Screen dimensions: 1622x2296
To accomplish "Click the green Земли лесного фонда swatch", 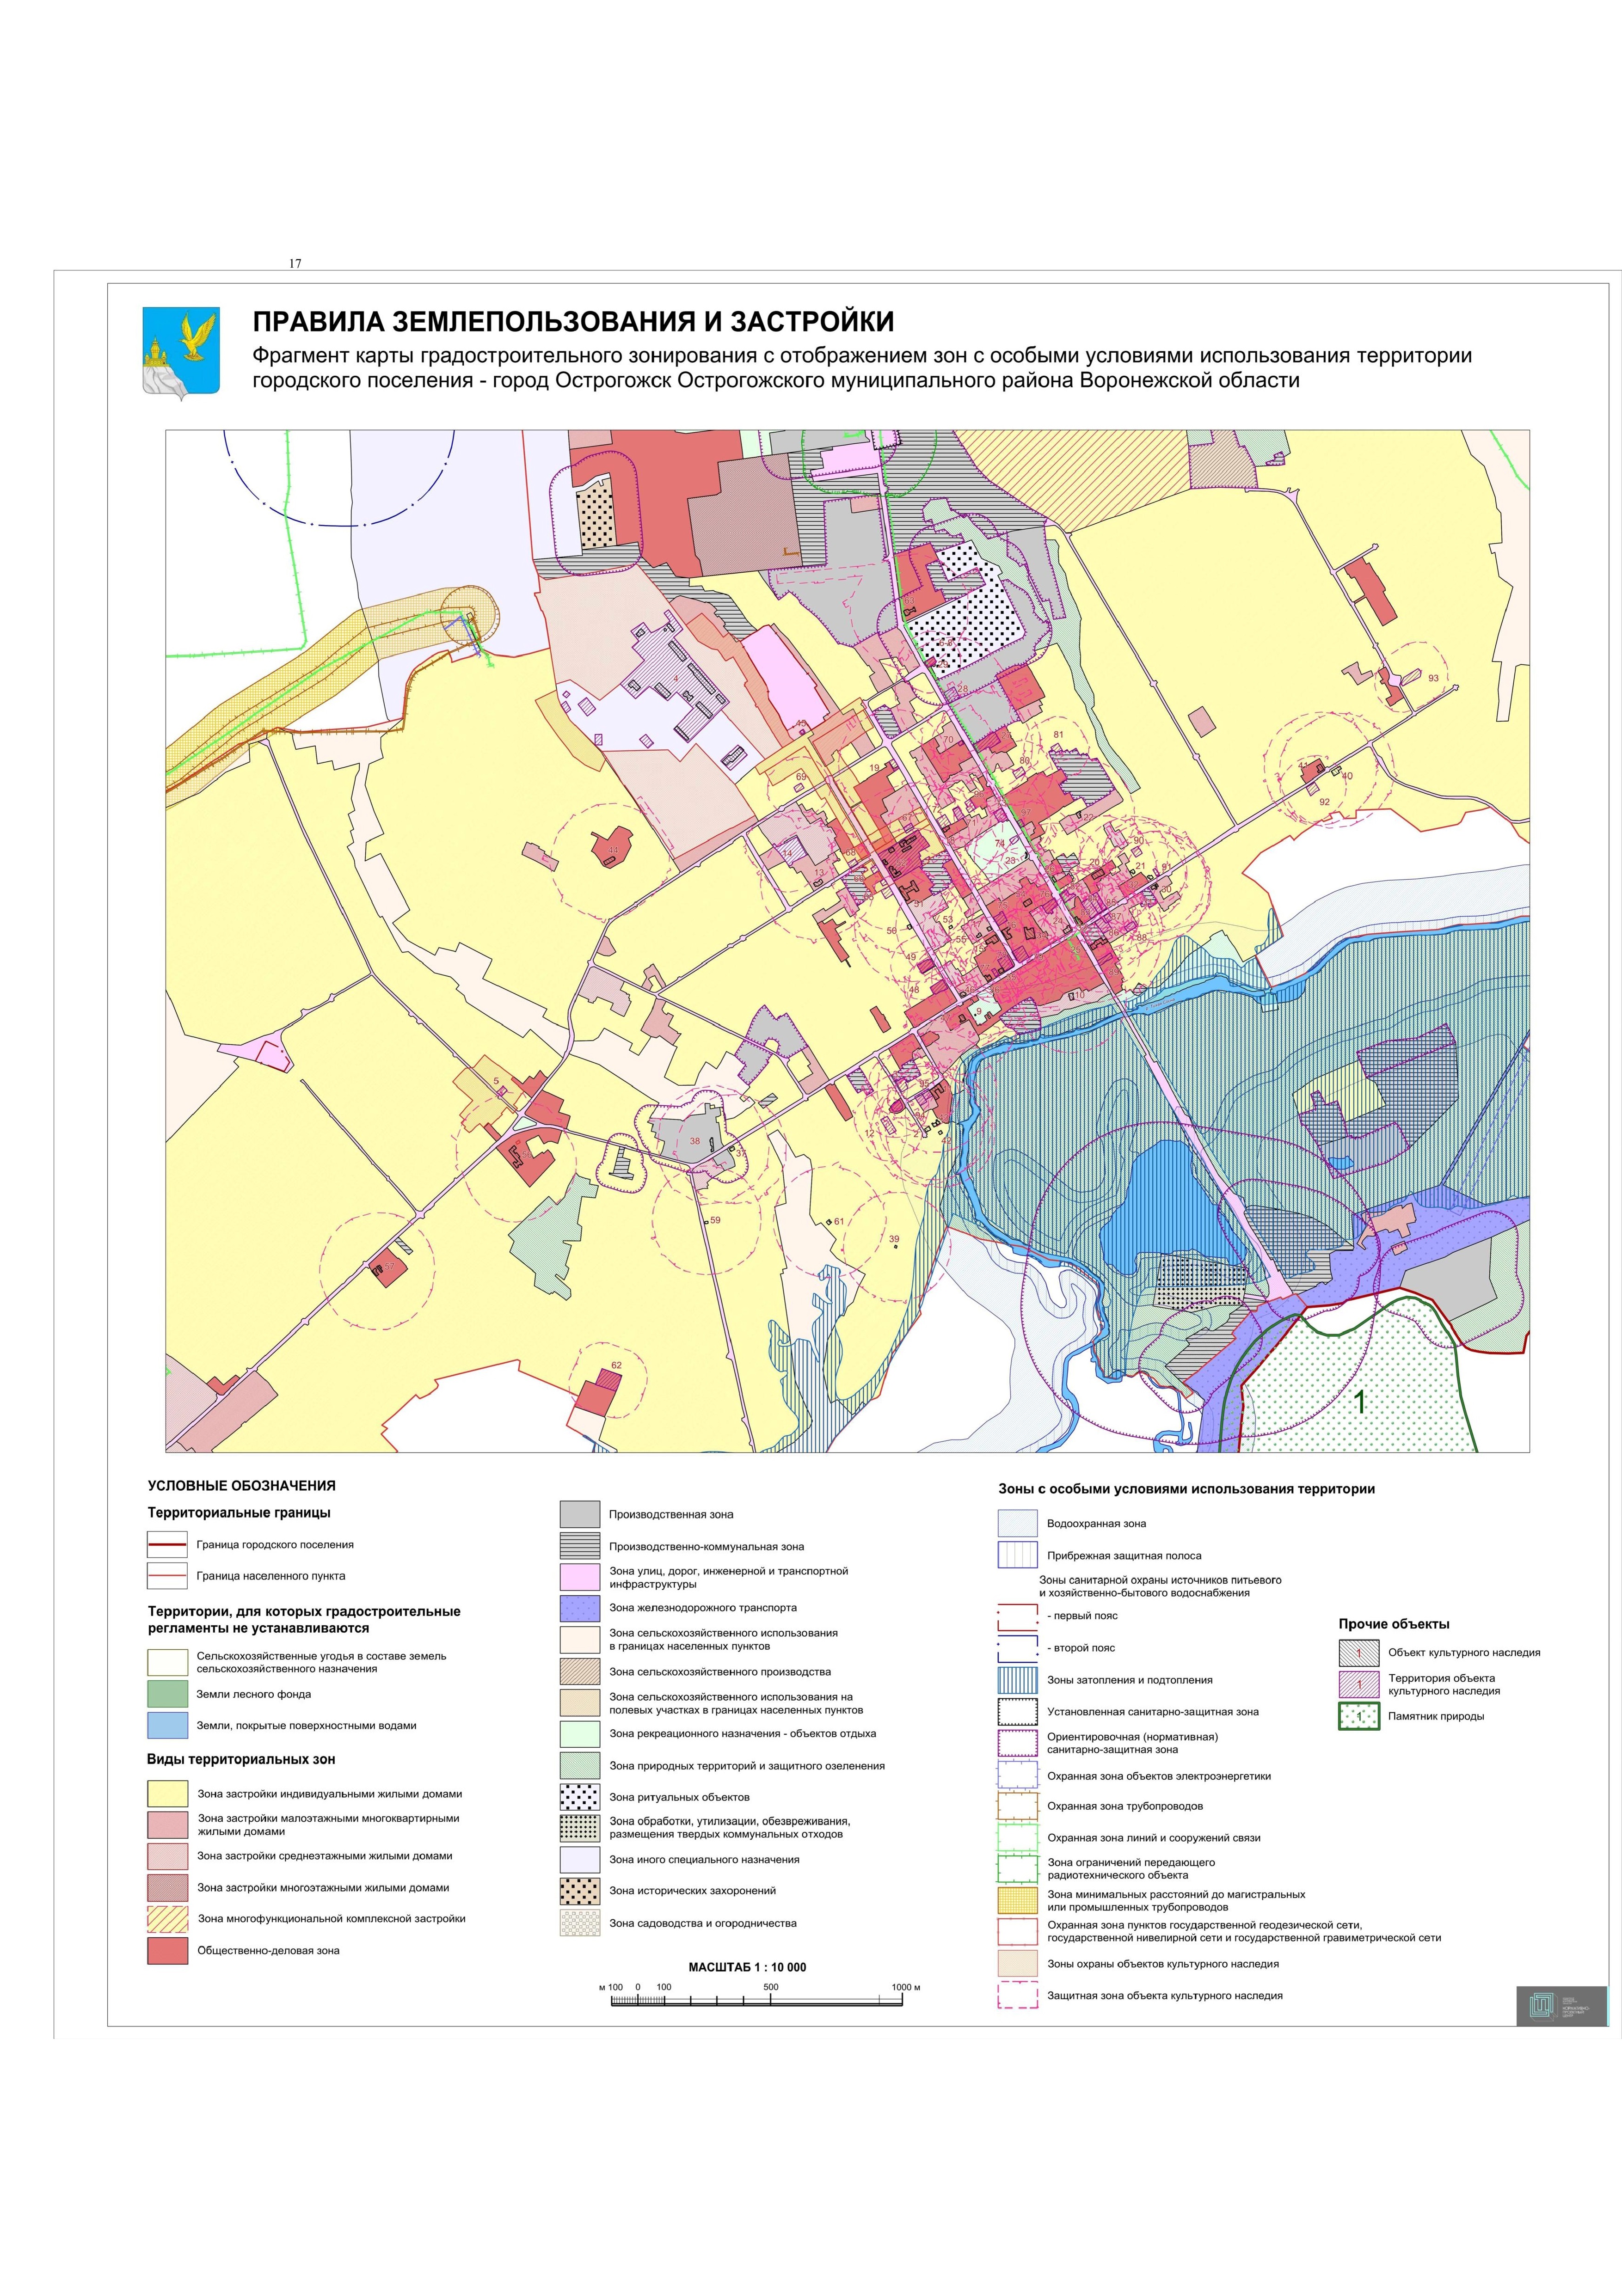I will 167,1694.
